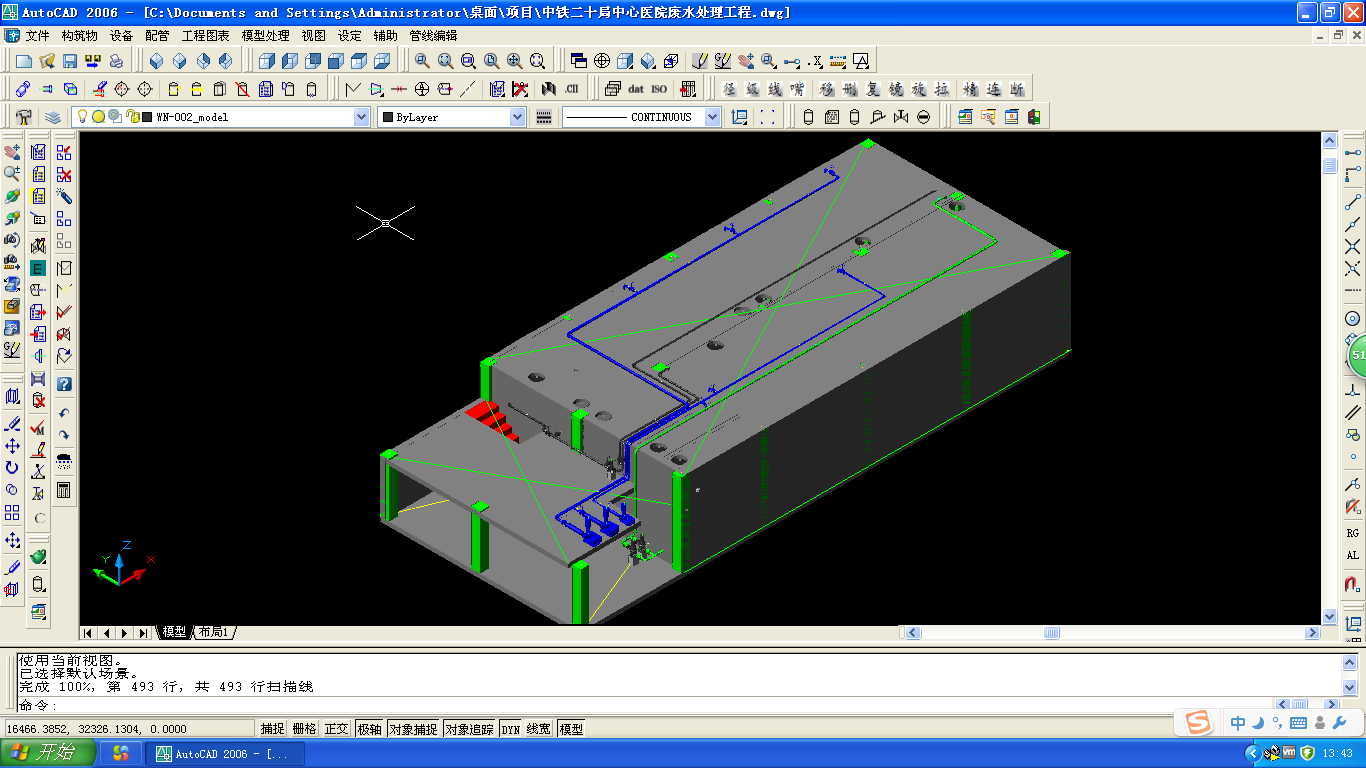Screen dimensions: 1366x768
Task: Toggle 正交 ortho mode in status bar
Action: coord(336,729)
